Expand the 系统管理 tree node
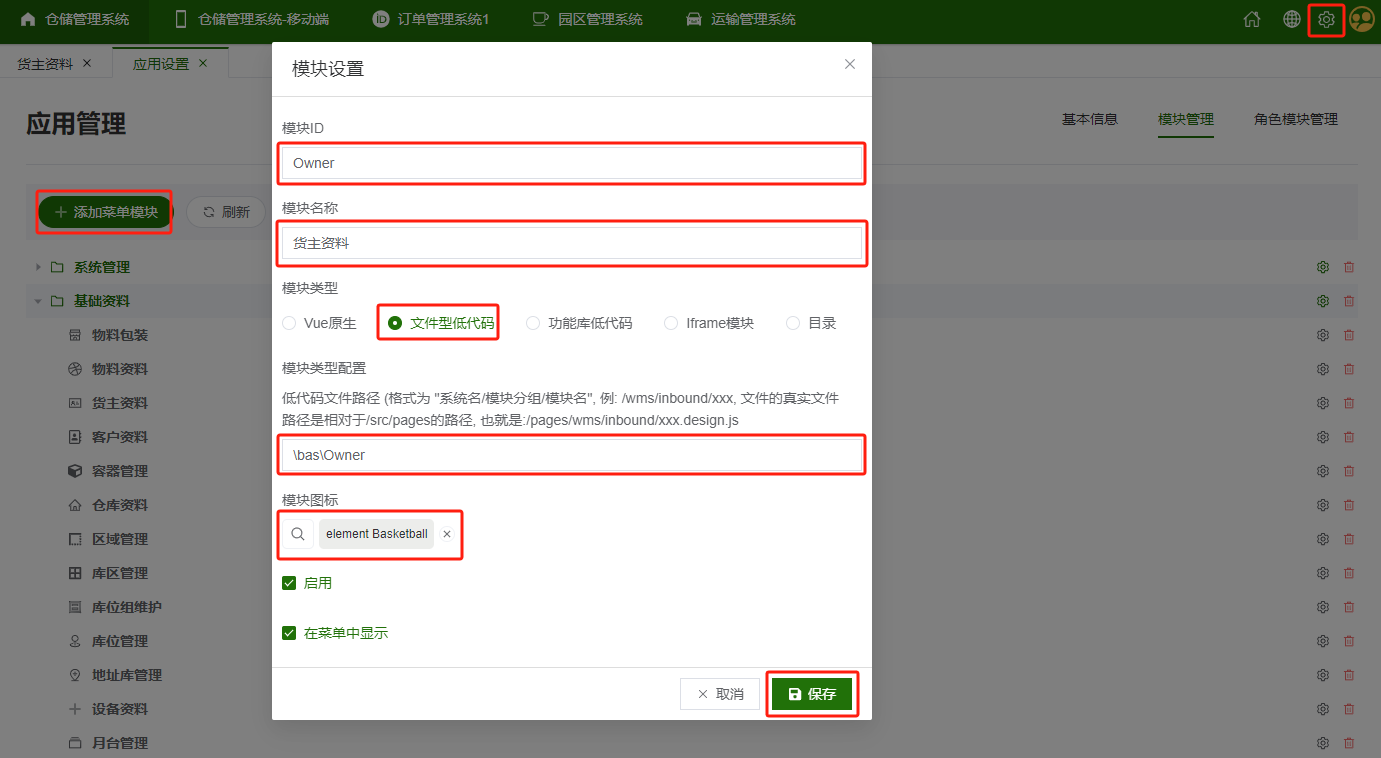Viewport: 1381px width, 758px height. [38, 267]
